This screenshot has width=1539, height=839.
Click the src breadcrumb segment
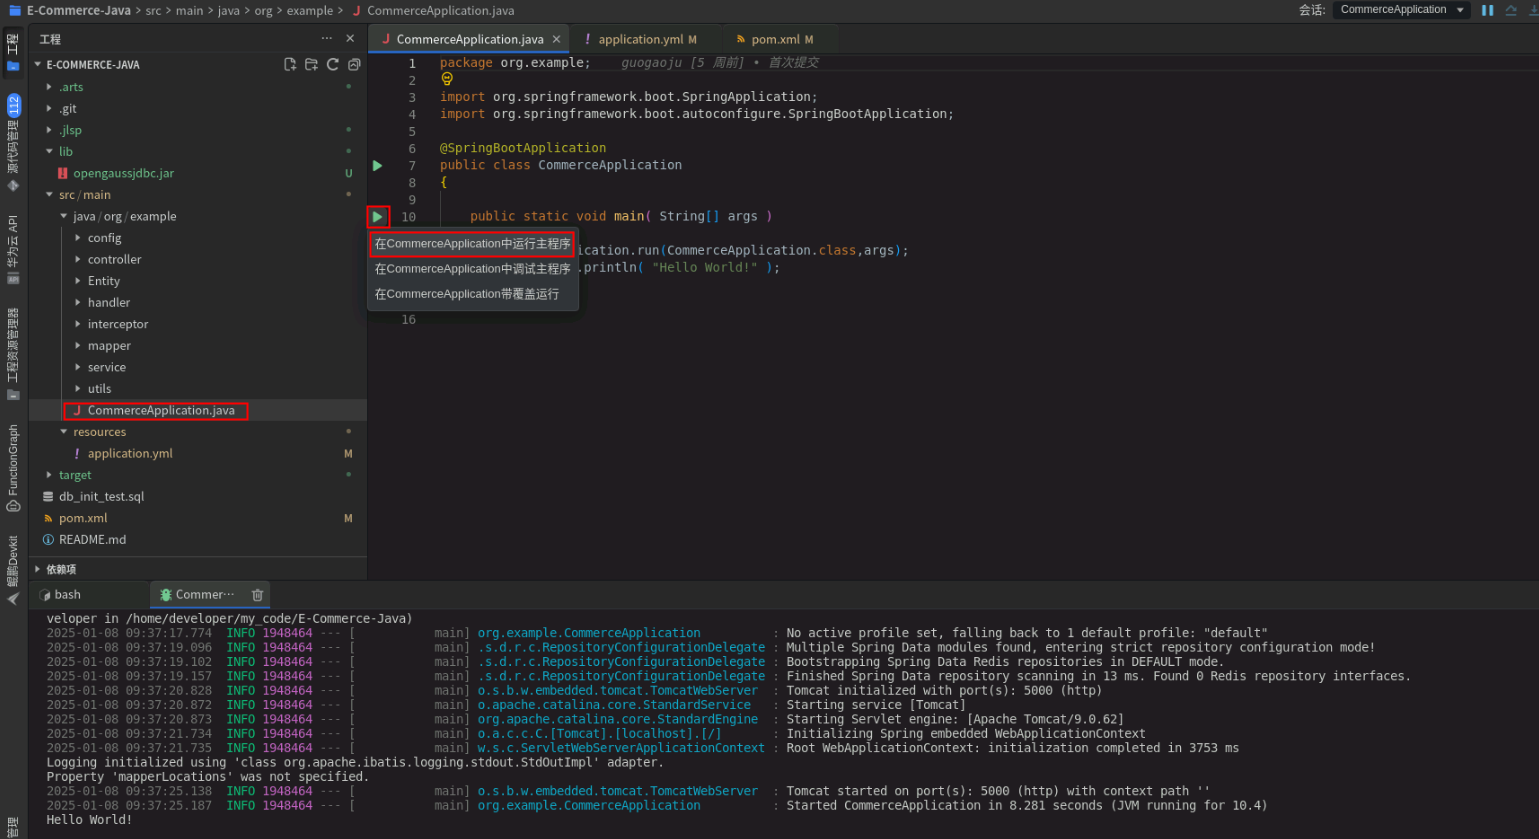(153, 11)
